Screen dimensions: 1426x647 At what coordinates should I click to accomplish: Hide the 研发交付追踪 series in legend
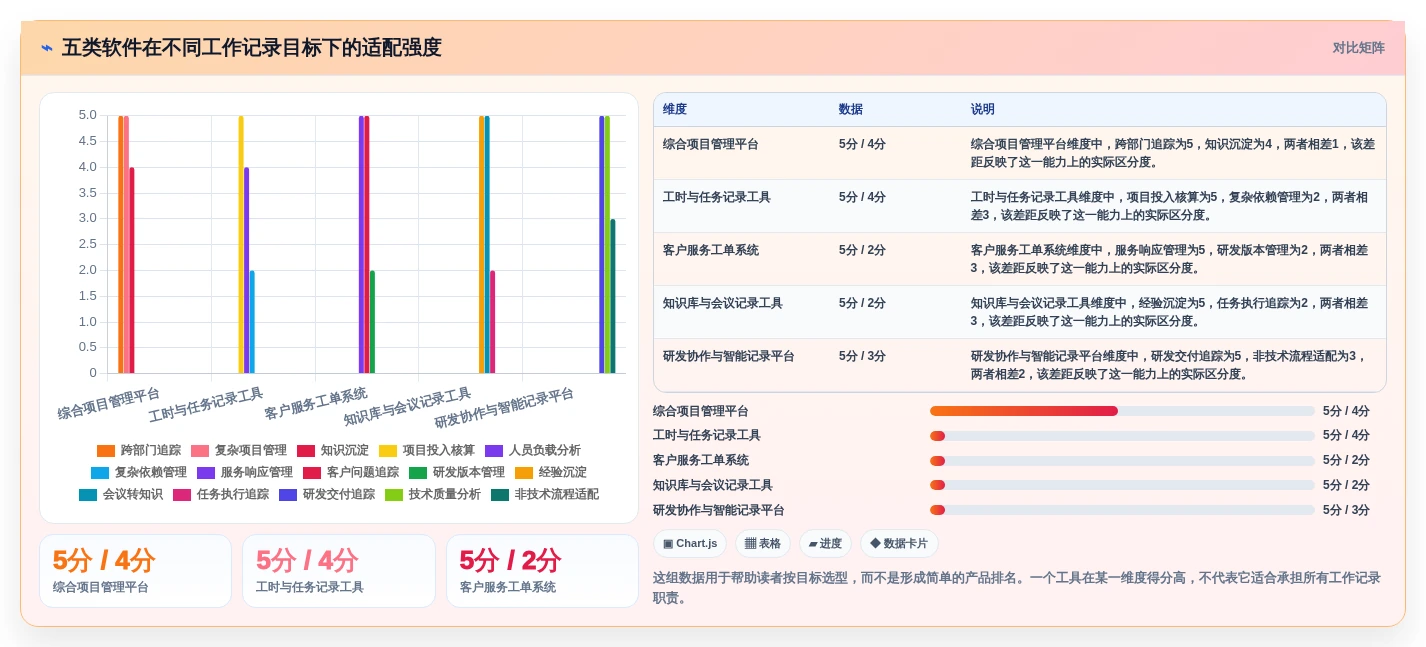point(327,495)
